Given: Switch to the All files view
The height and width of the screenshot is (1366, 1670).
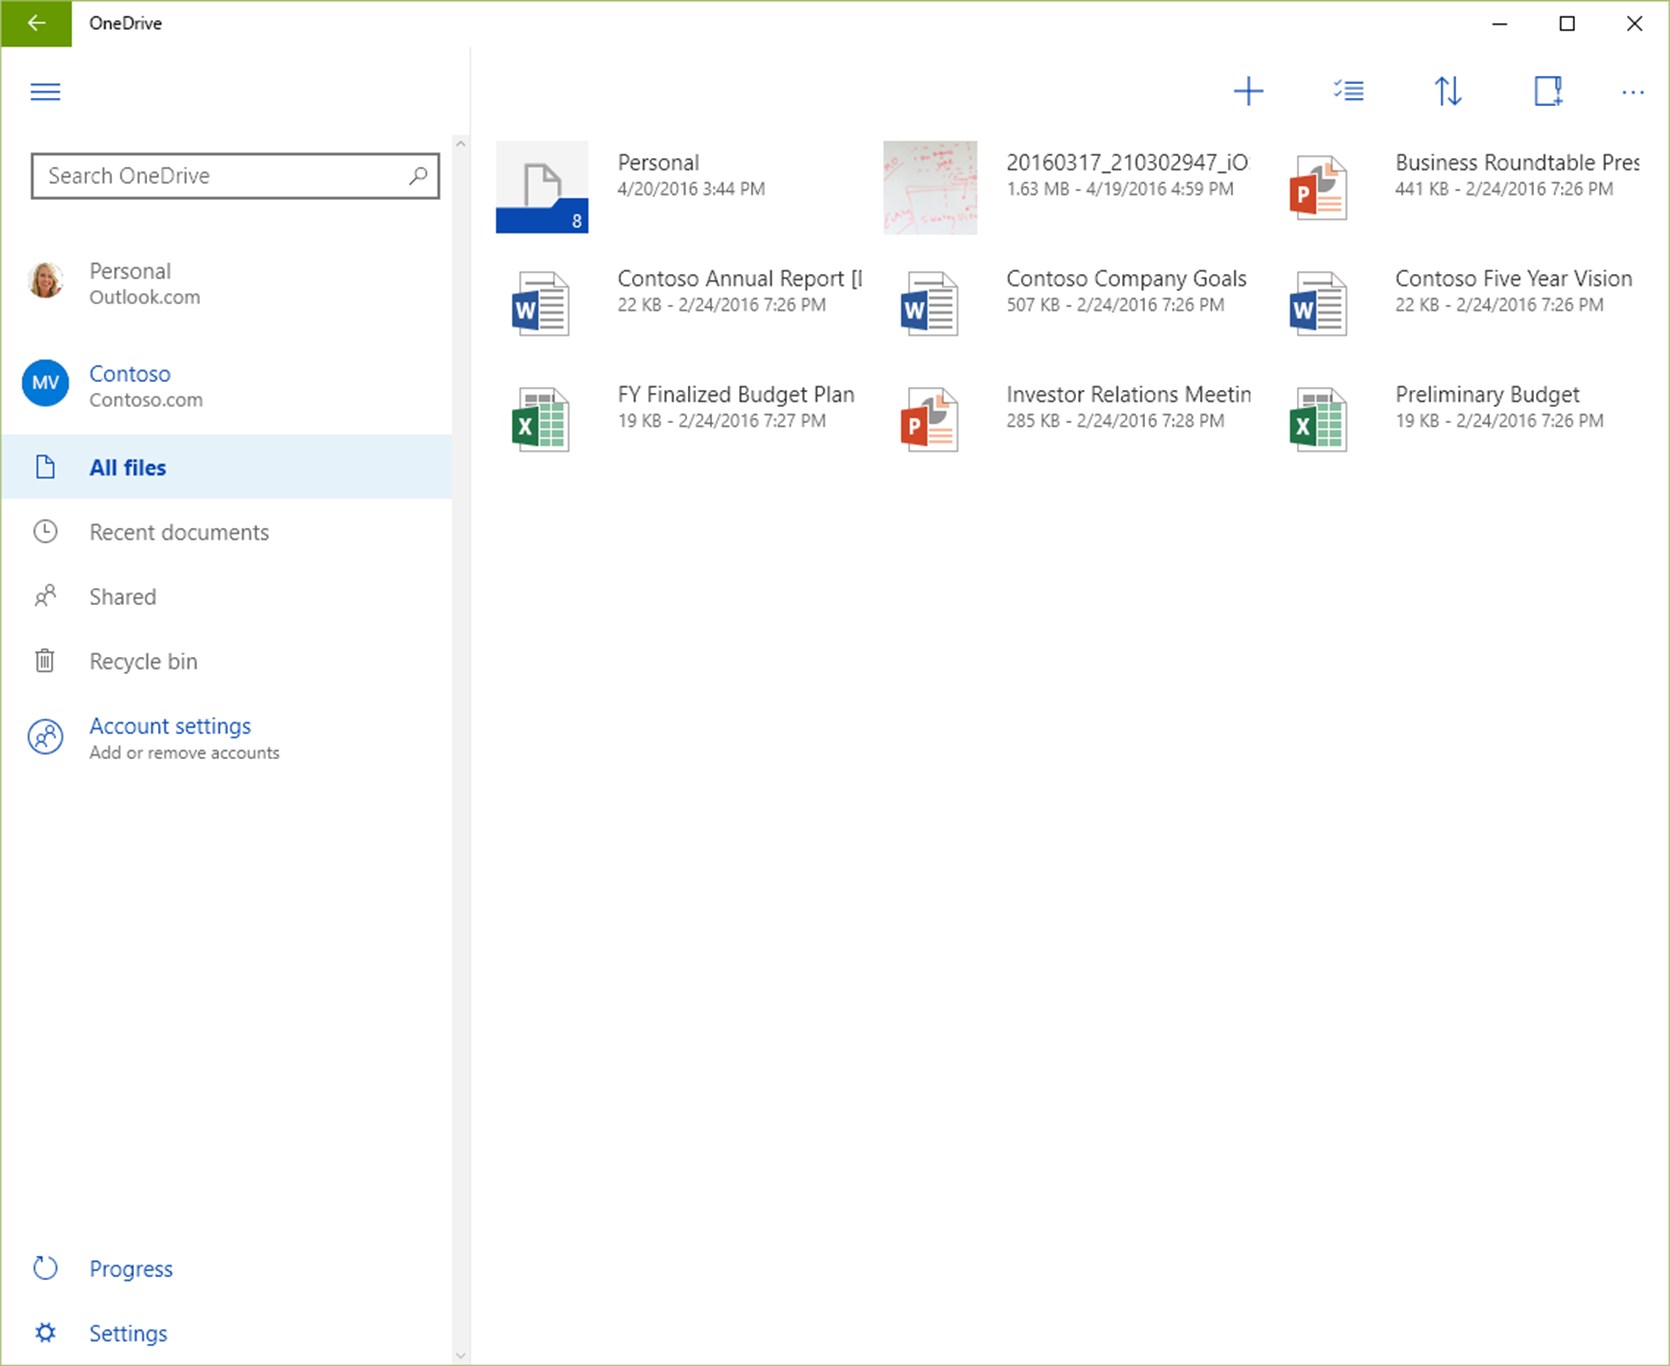Looking at the screenshot, I should tap(127, 467).
